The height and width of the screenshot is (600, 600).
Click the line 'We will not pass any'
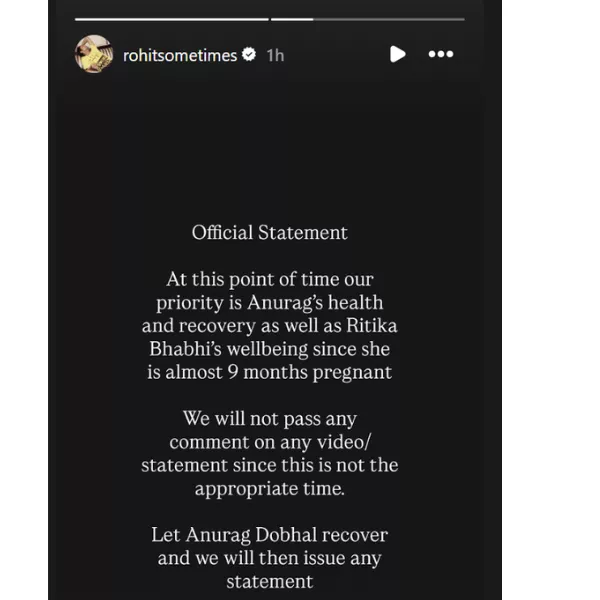click(x=270, y=419)
